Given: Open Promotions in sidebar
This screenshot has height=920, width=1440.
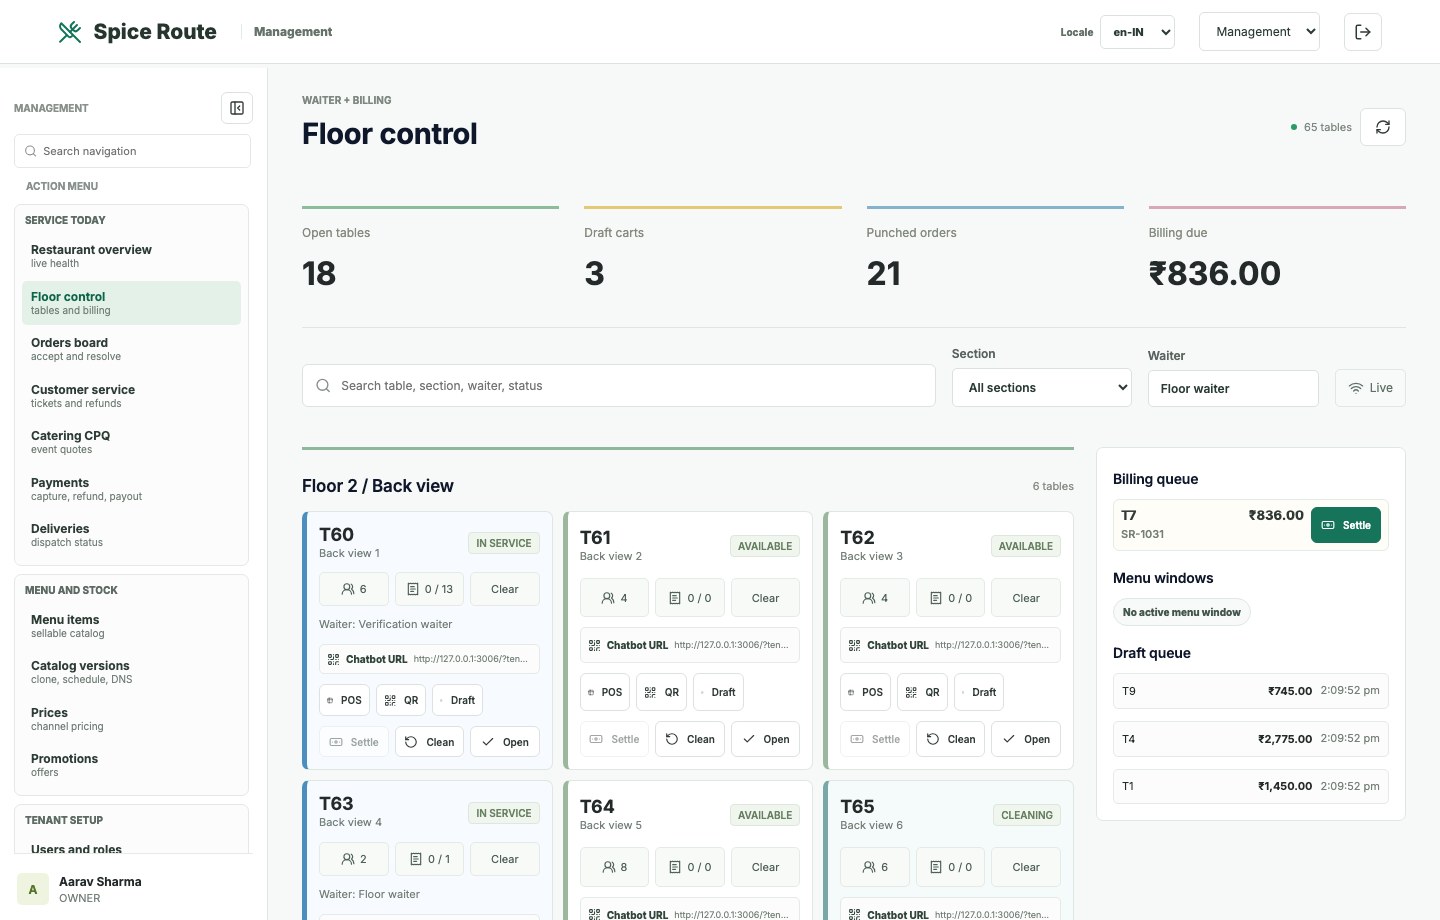Looking at the screenshot, I should 131,765.
